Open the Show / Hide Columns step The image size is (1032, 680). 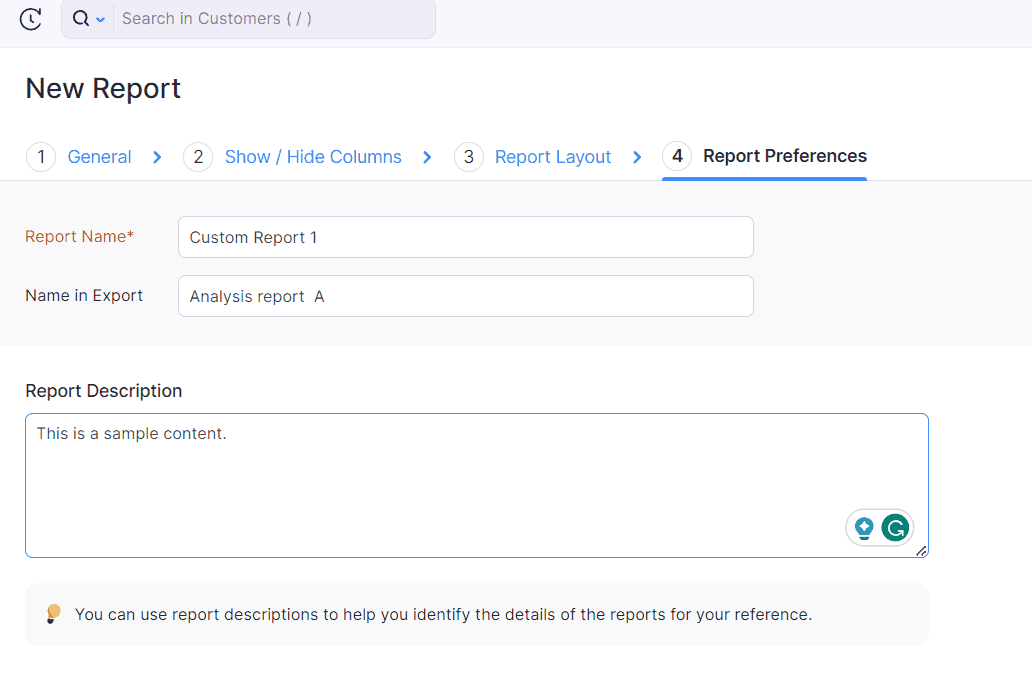[x=313, y=157]
